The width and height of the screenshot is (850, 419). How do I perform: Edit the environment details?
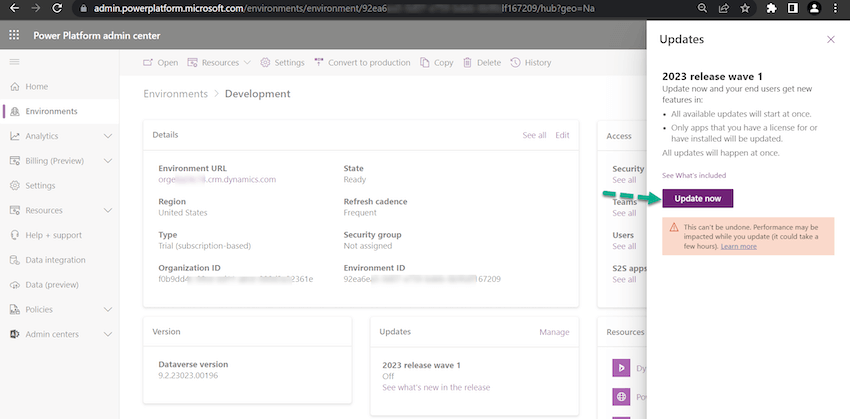562,135
